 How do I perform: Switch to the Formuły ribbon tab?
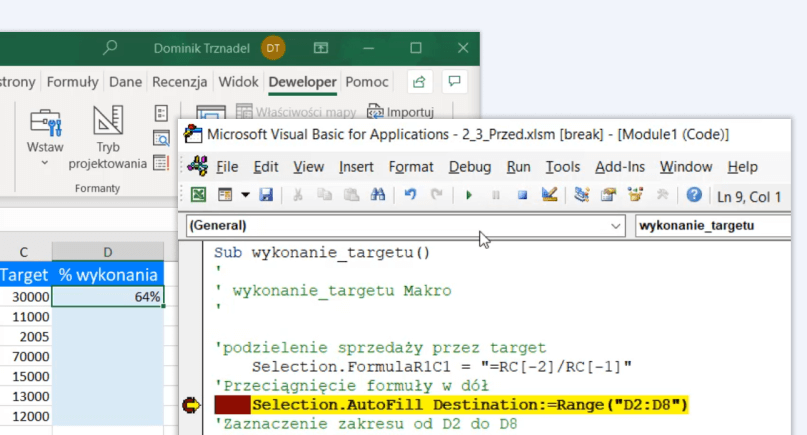tap(72, 82)
